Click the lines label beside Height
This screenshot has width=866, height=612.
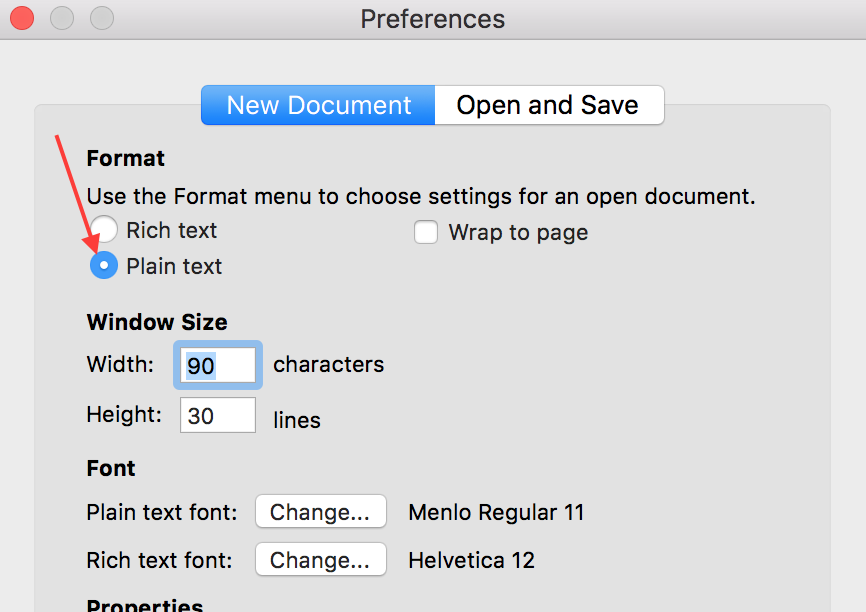(x=296, y=420)
